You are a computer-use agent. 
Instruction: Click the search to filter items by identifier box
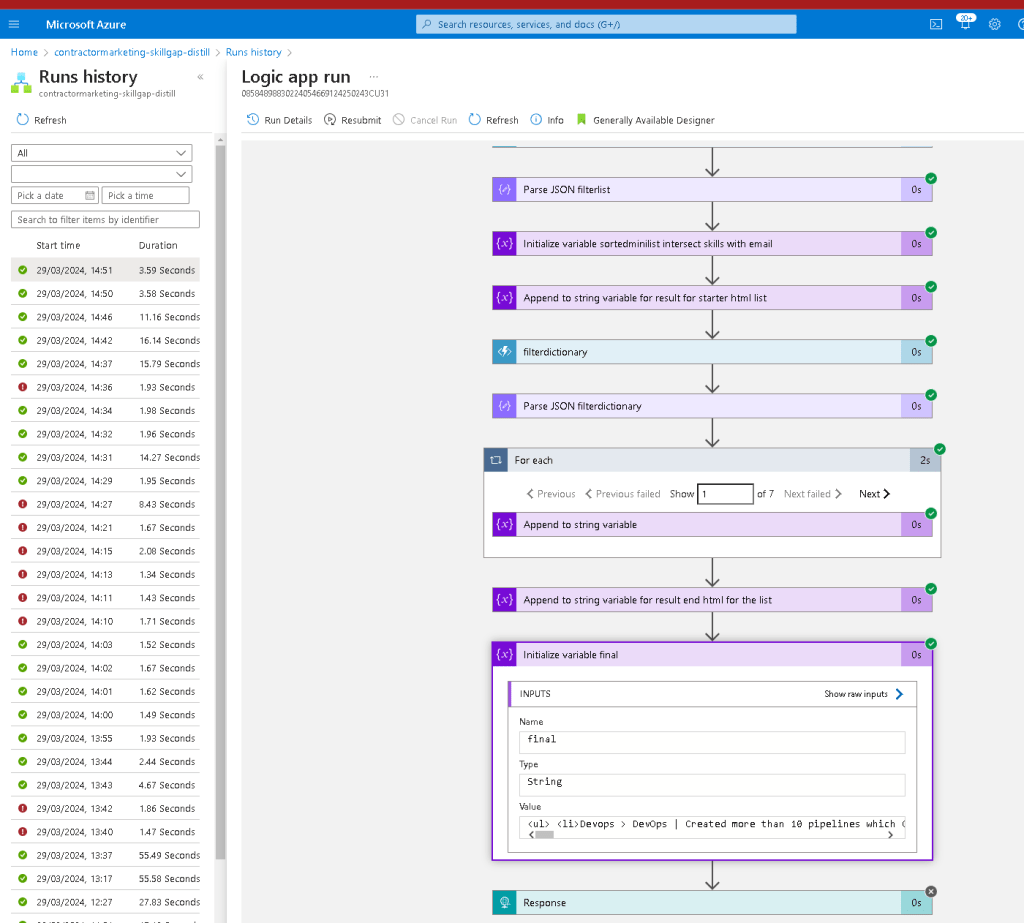point(105,219)
